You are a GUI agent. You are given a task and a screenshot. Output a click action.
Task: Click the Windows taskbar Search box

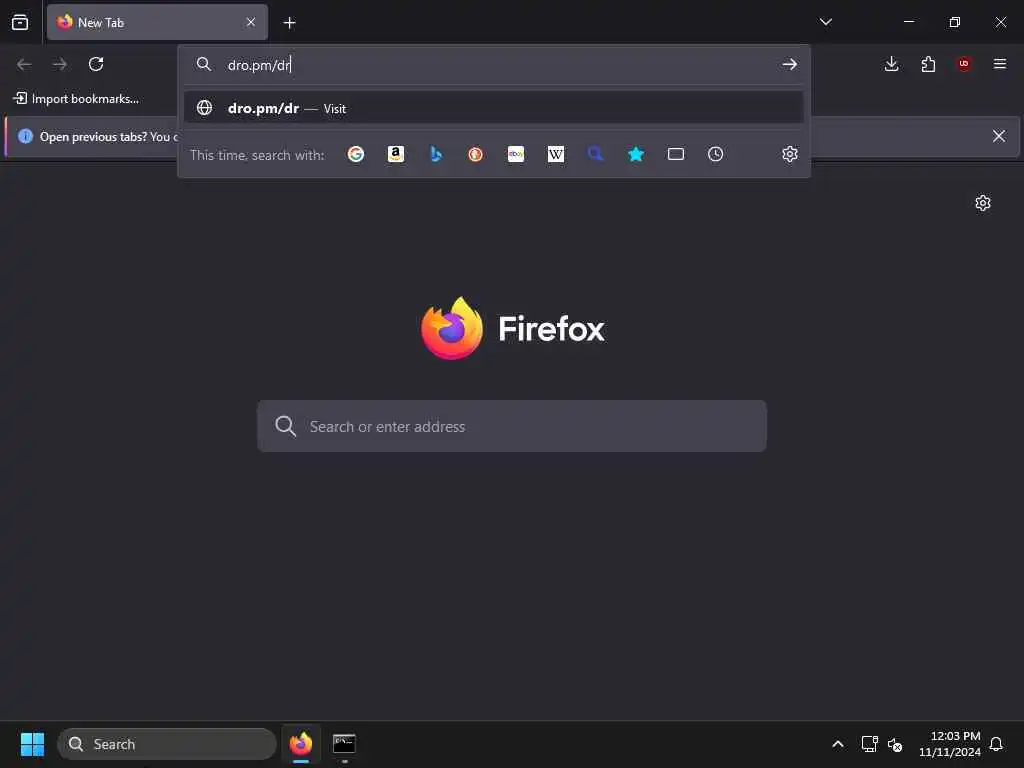pyautogui.click(x=167, y=744)
